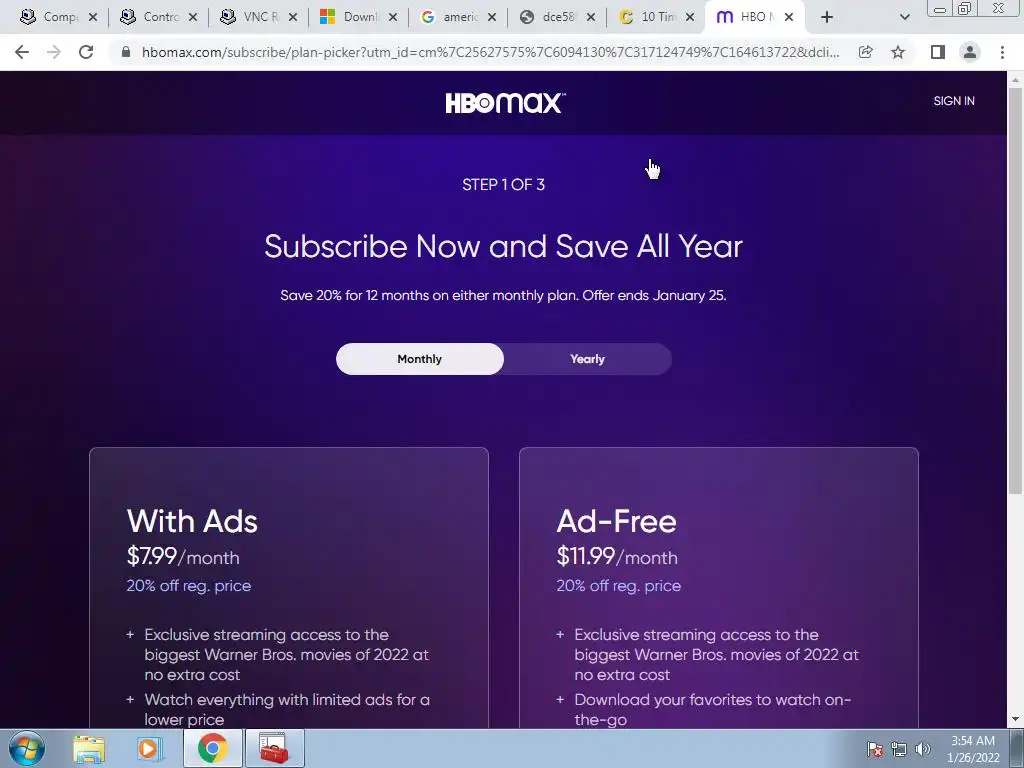Close the 'VNC R' tab
The height and width of the screenshot is (768, 1024).
tap(293, 18)
